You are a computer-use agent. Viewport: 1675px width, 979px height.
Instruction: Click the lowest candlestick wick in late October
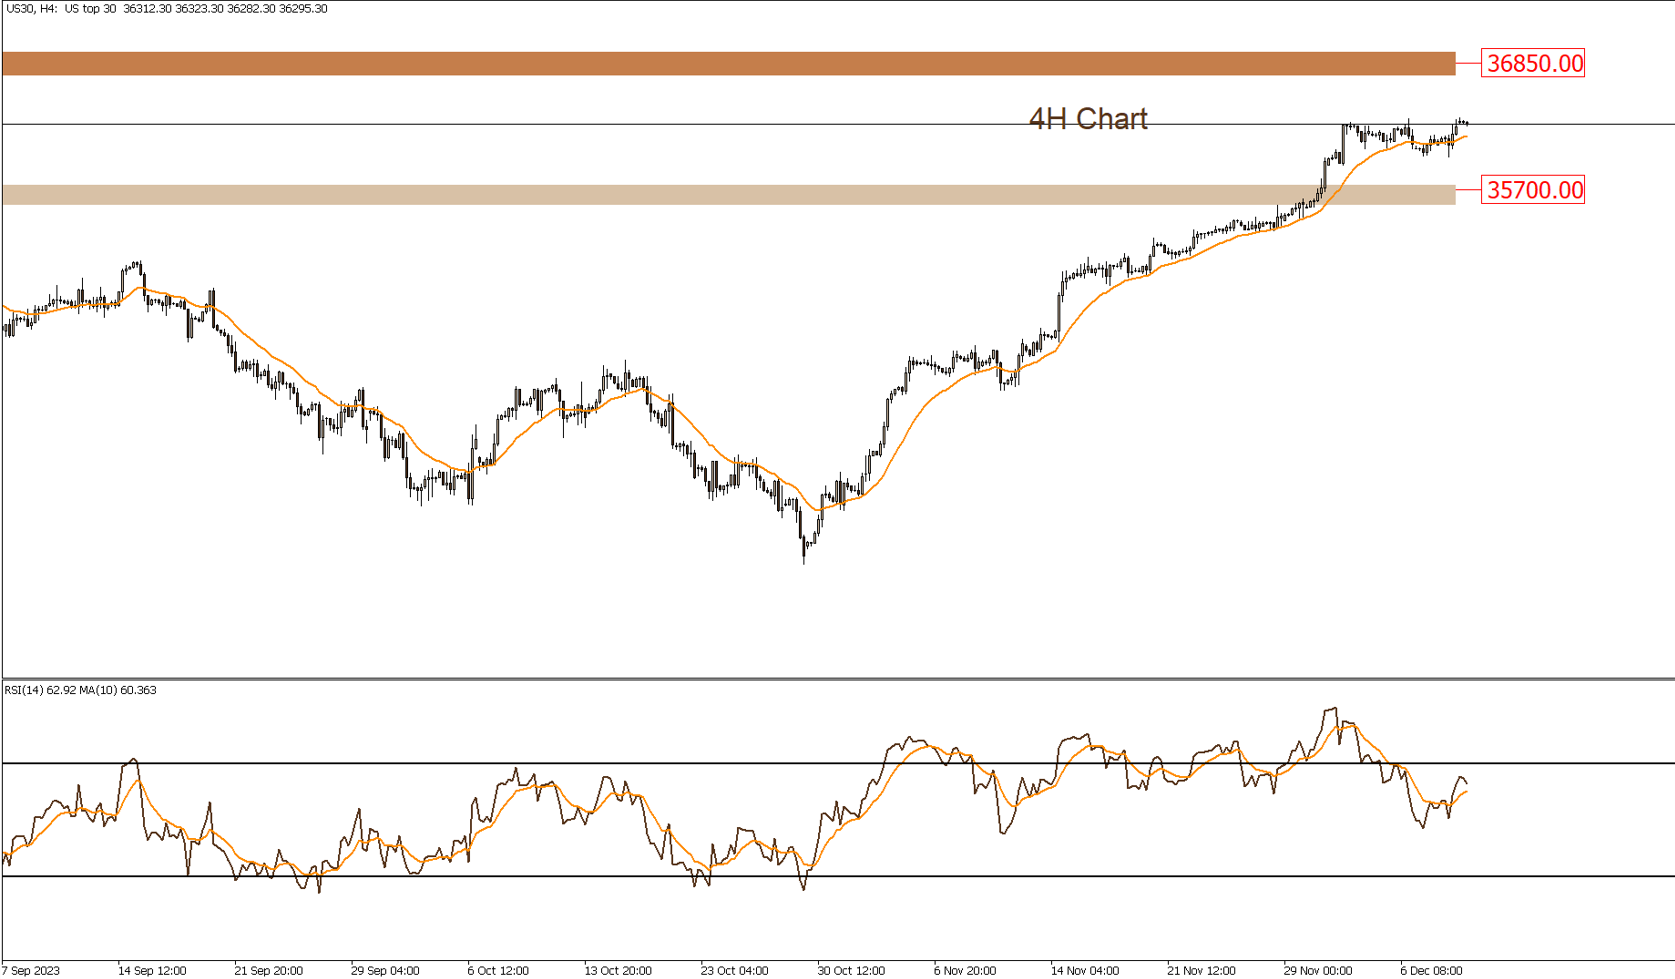pyautogui.click(x=804, y=558)
